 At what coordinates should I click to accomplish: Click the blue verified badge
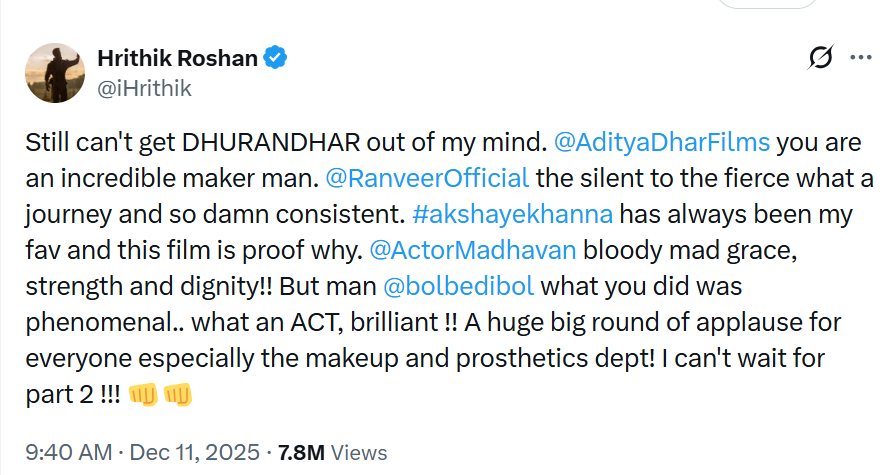click(x=276, y=59)
